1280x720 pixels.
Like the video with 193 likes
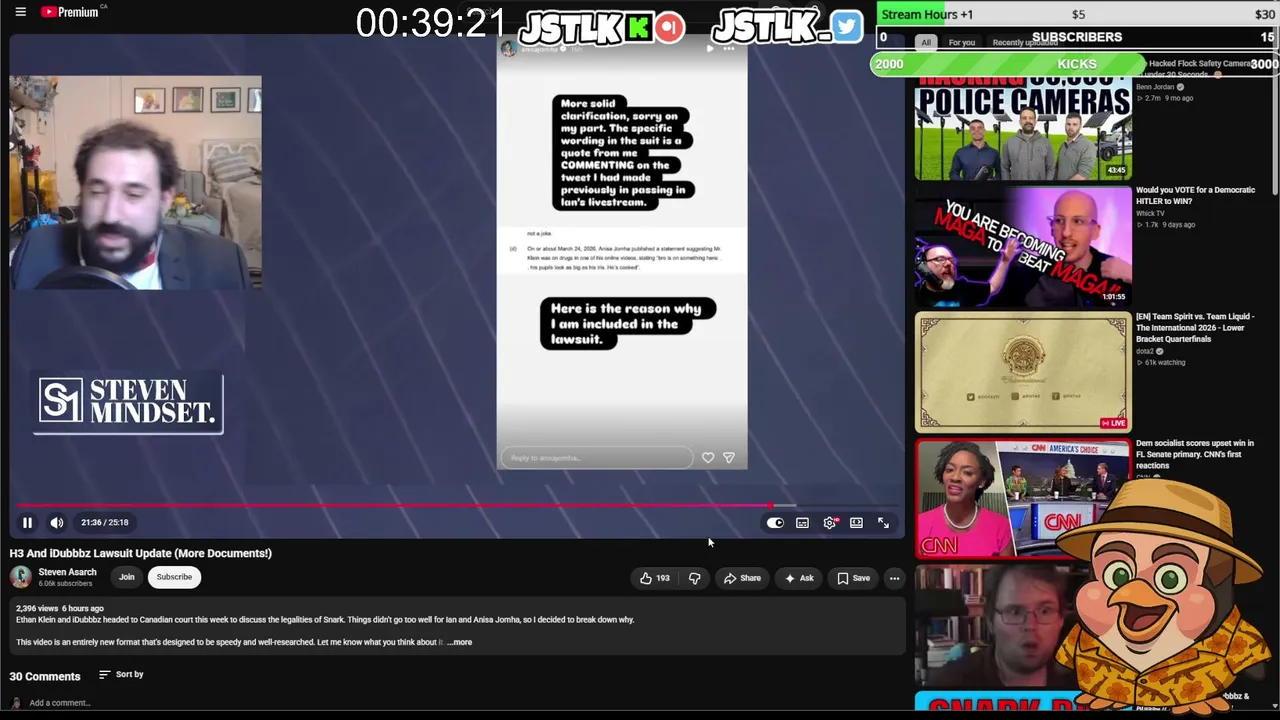point(655,578)
